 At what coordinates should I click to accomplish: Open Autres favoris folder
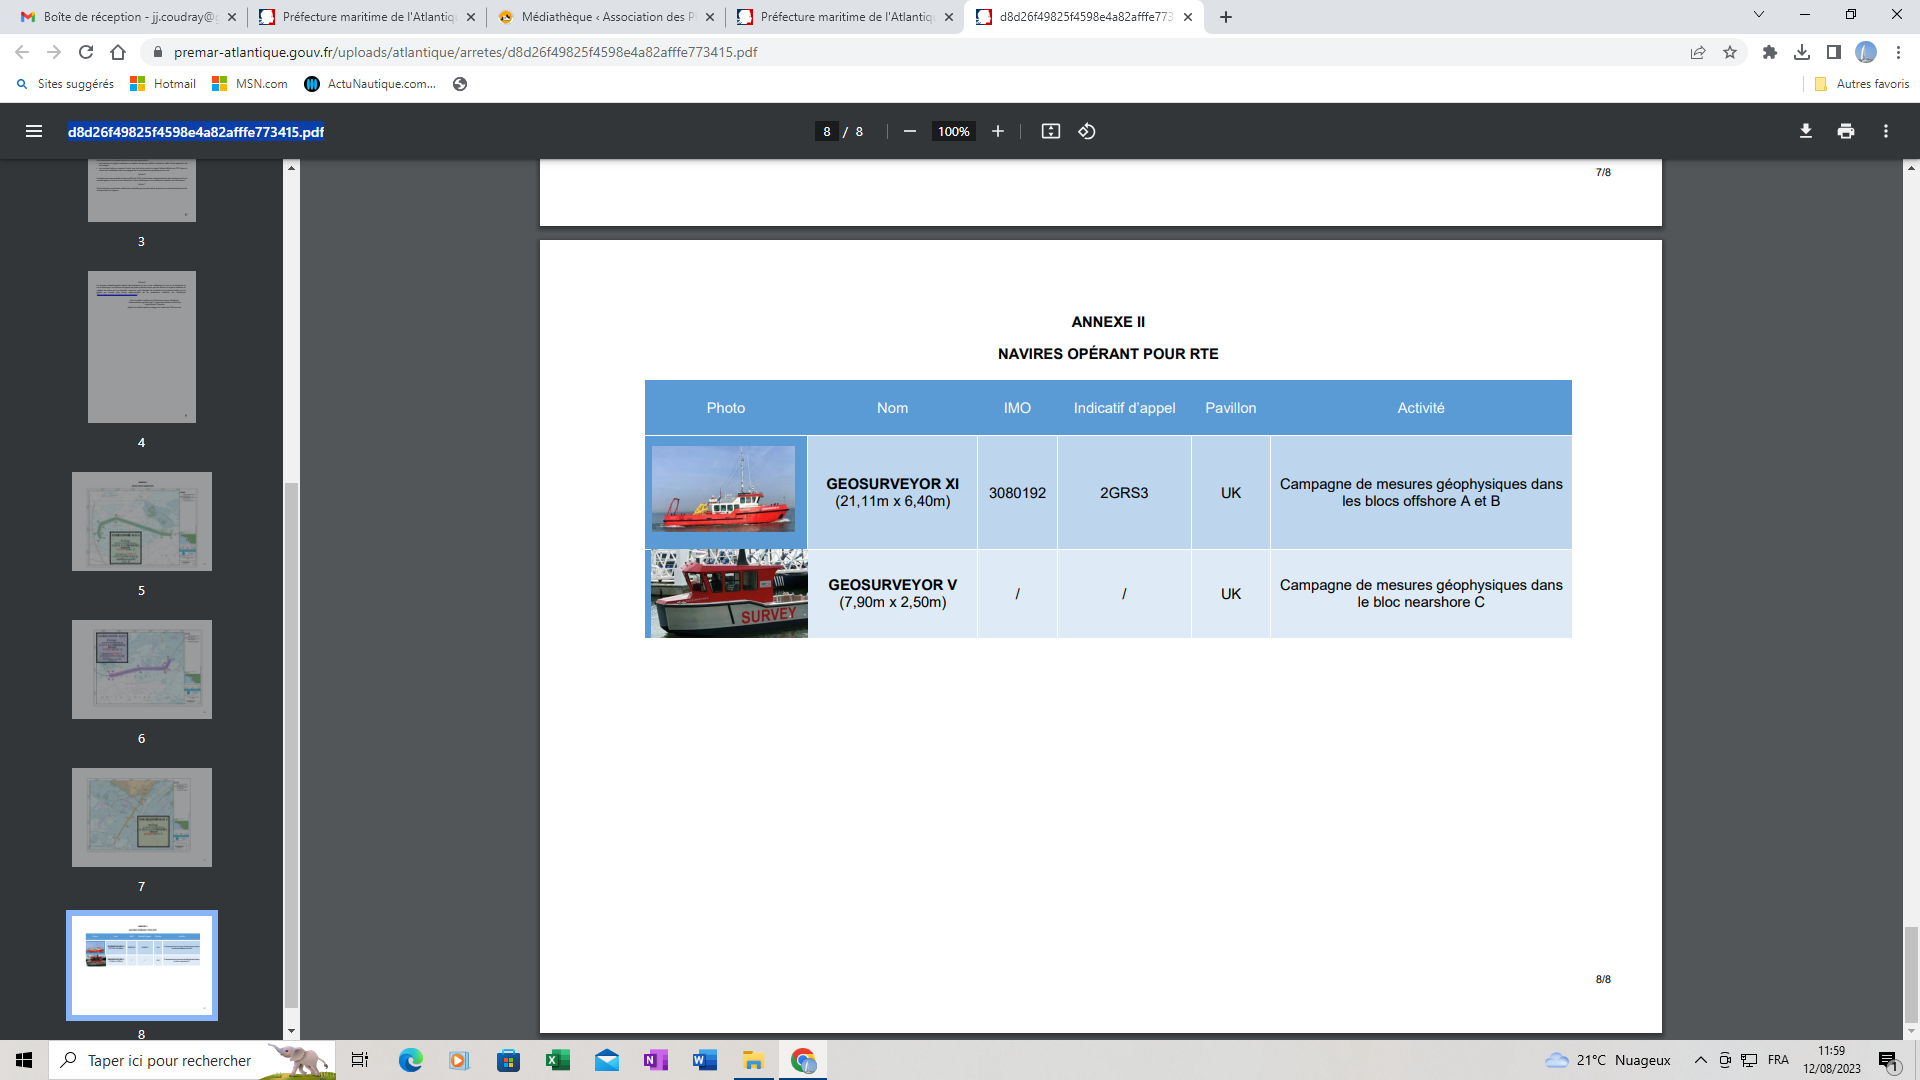click(1862, 84)
